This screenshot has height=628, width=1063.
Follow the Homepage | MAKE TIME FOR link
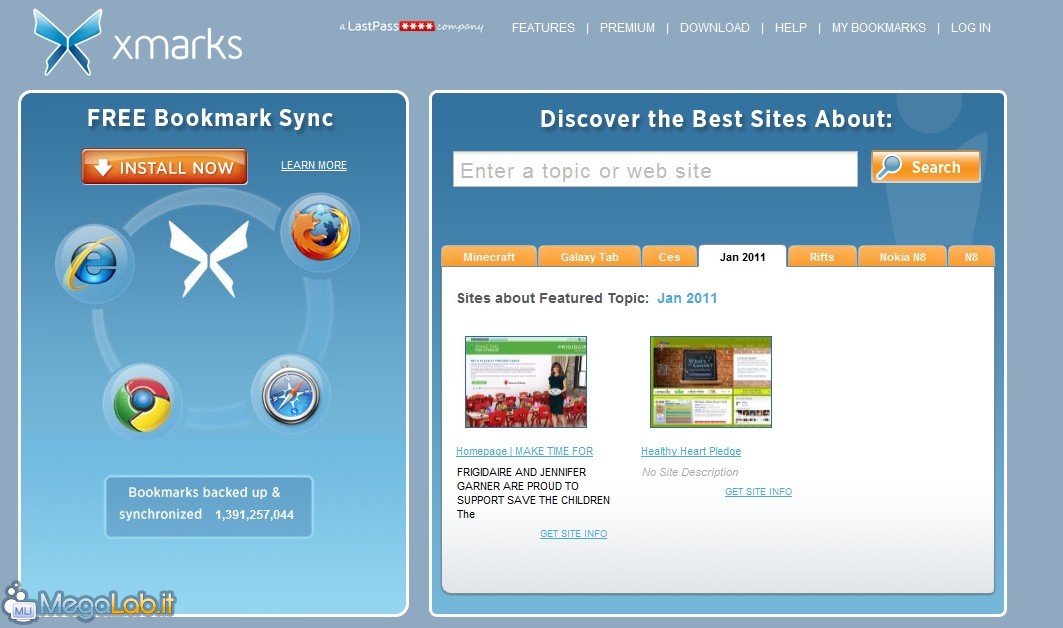click(525, 451)
